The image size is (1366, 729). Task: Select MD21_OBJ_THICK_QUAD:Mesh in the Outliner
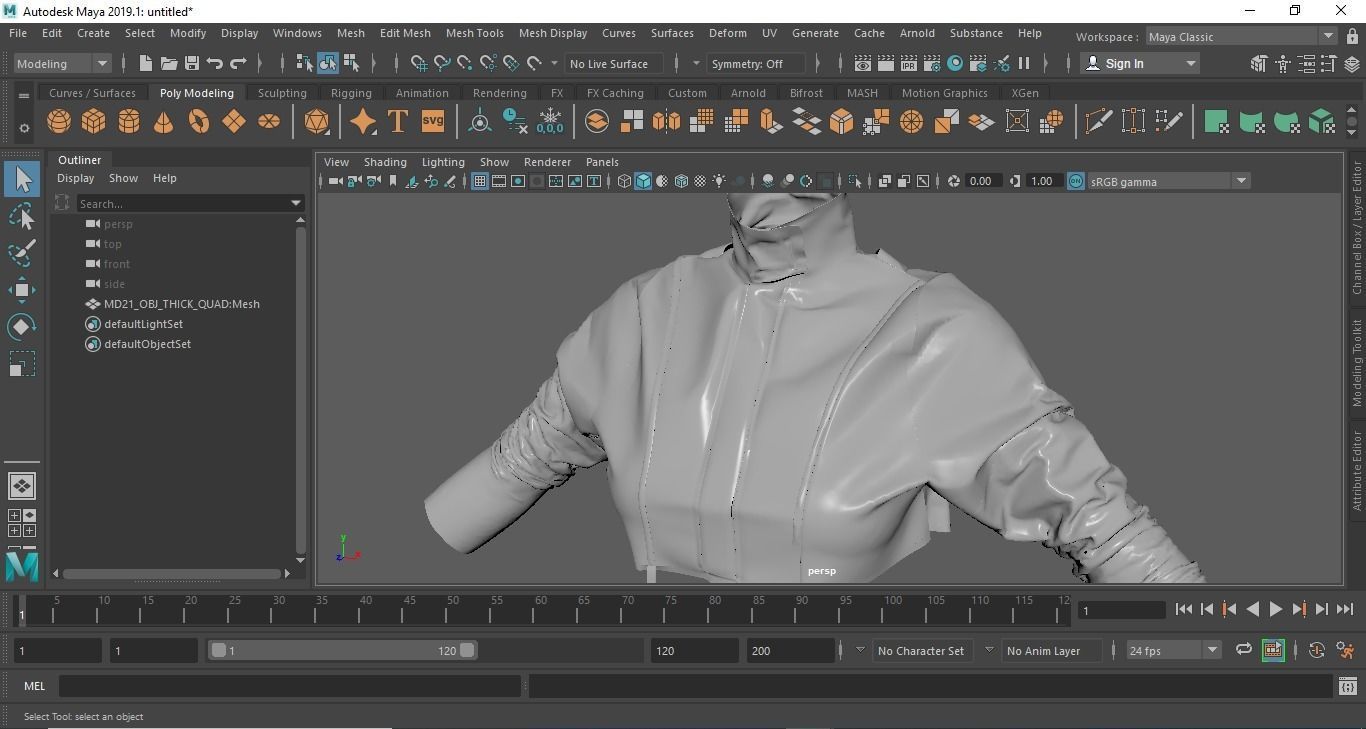(181, 304)
